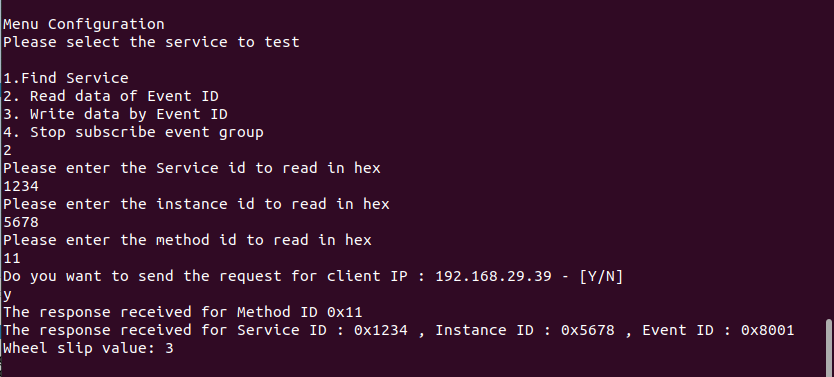
Task: Click the client IP 192.168.29.39 text
Action: tap(493, 277)
